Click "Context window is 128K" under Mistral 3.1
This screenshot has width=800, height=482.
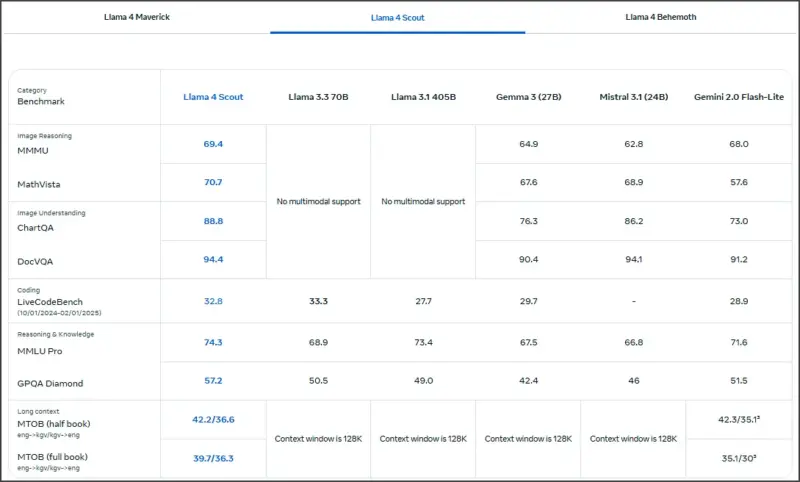[634, 439]
